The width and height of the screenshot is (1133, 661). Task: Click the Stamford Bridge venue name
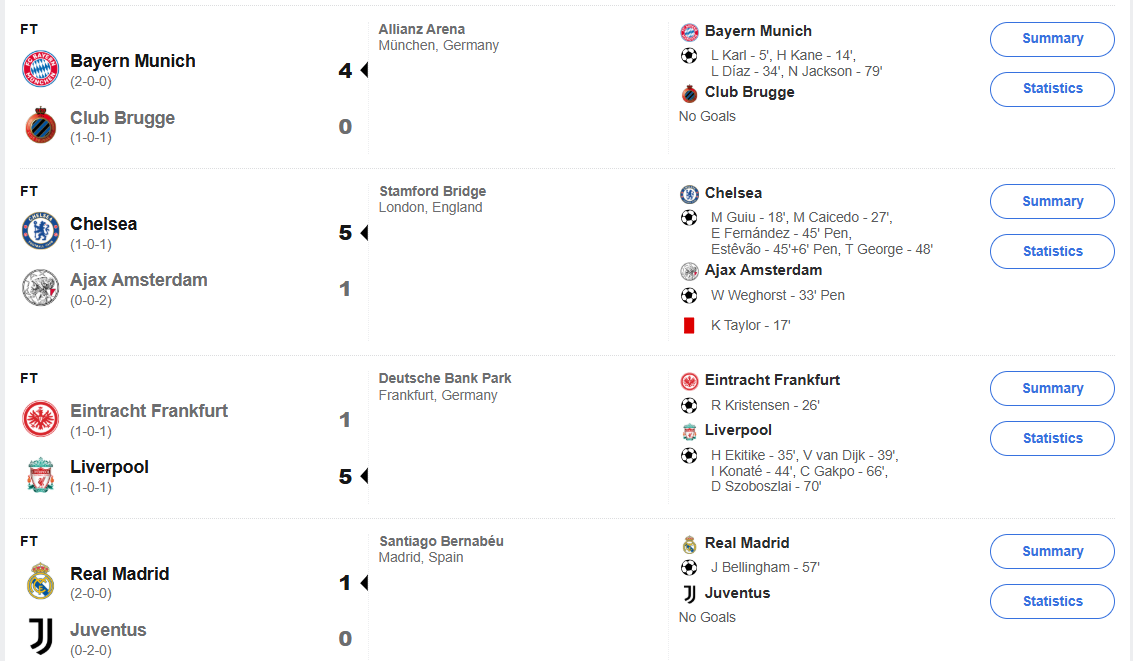coord(432,191)
